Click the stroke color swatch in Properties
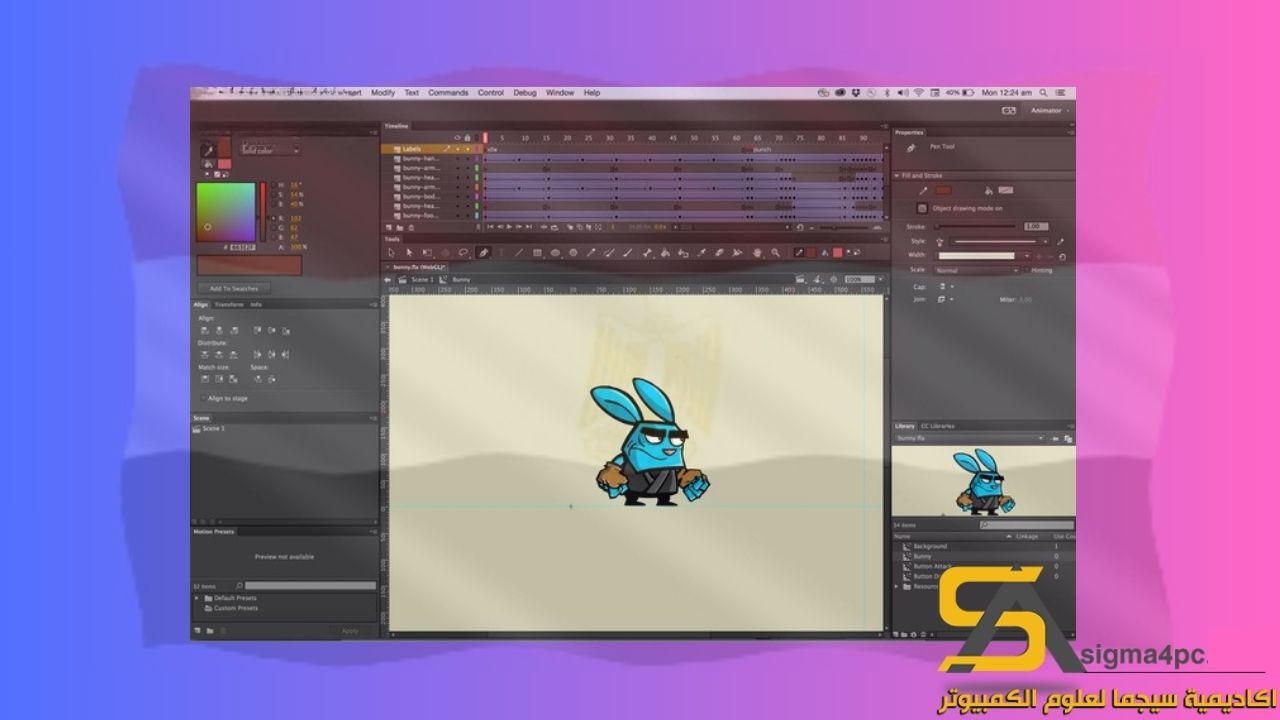 (x=944, y=190)
